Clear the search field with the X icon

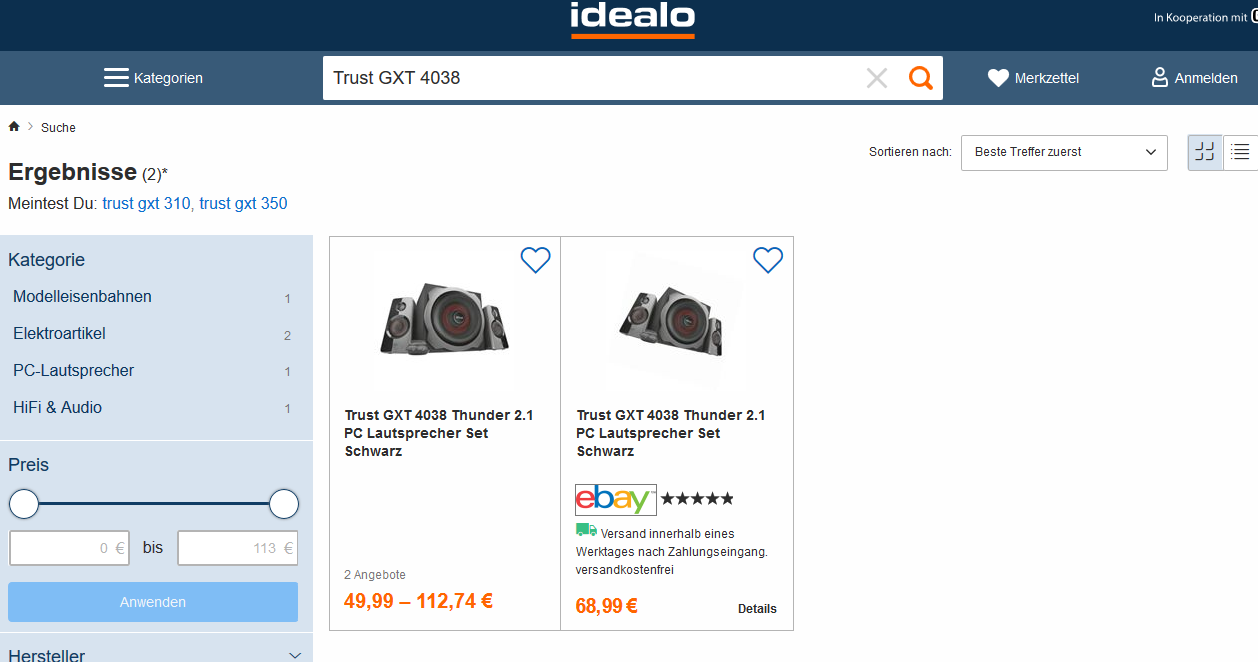point(877,78)
